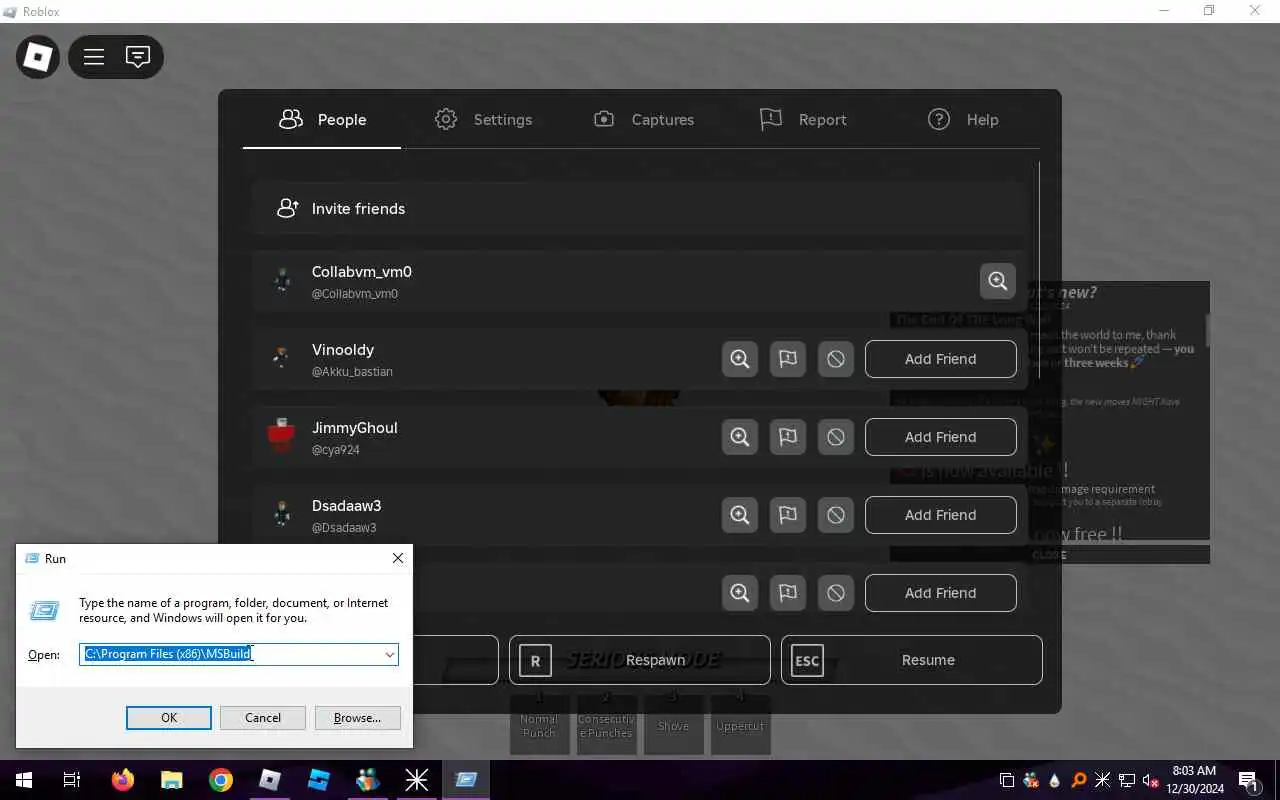
Task: Click the Uppercut hotbar slot
Action: click(740, 725)
